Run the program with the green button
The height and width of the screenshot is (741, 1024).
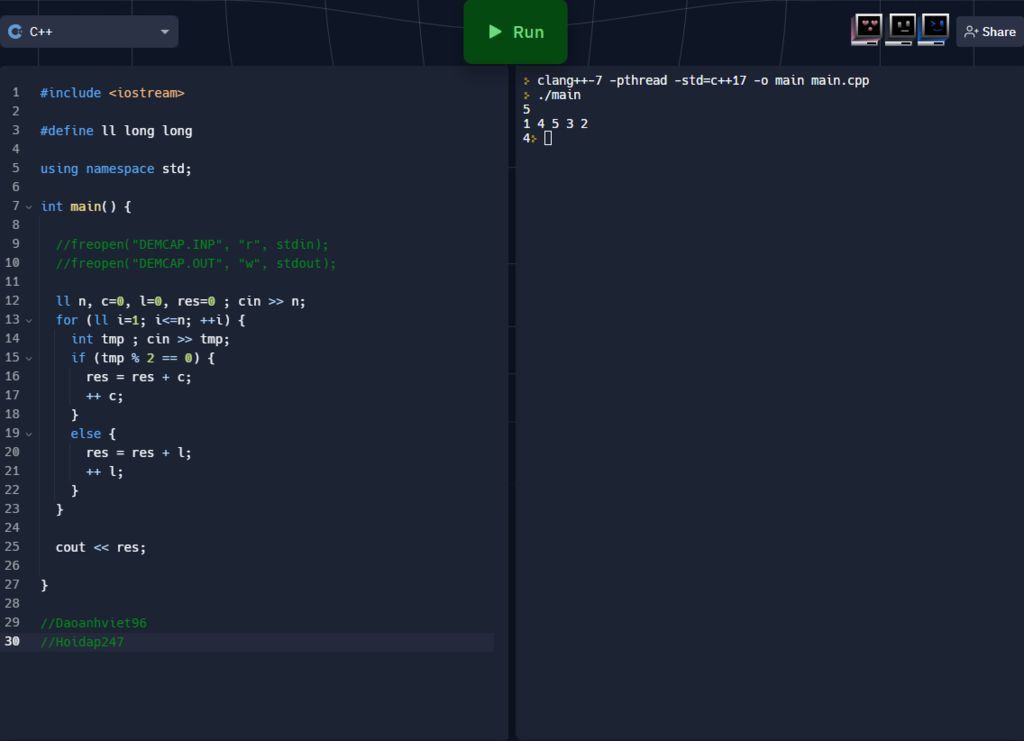(515, 32)
